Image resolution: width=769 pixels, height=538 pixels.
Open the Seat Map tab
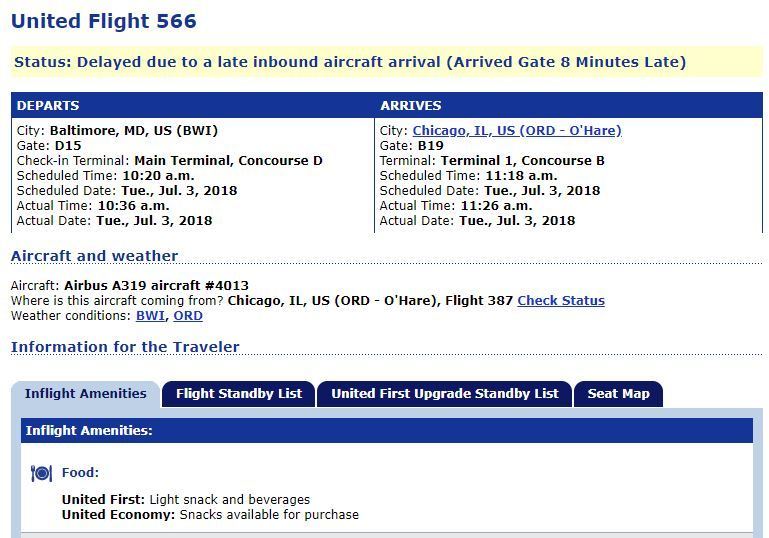618,394
